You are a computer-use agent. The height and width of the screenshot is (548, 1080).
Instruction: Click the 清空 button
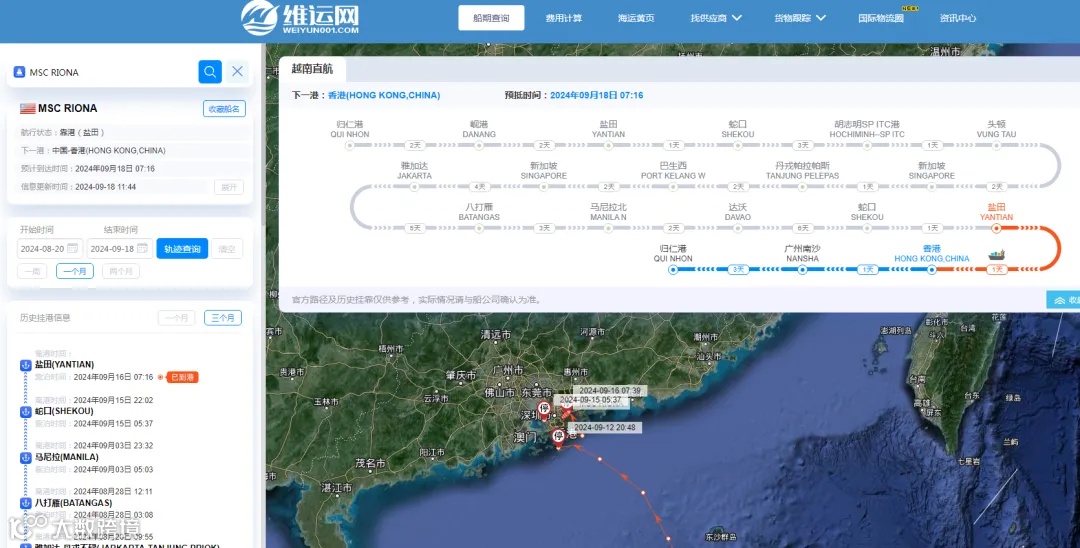tap(227, 249)
